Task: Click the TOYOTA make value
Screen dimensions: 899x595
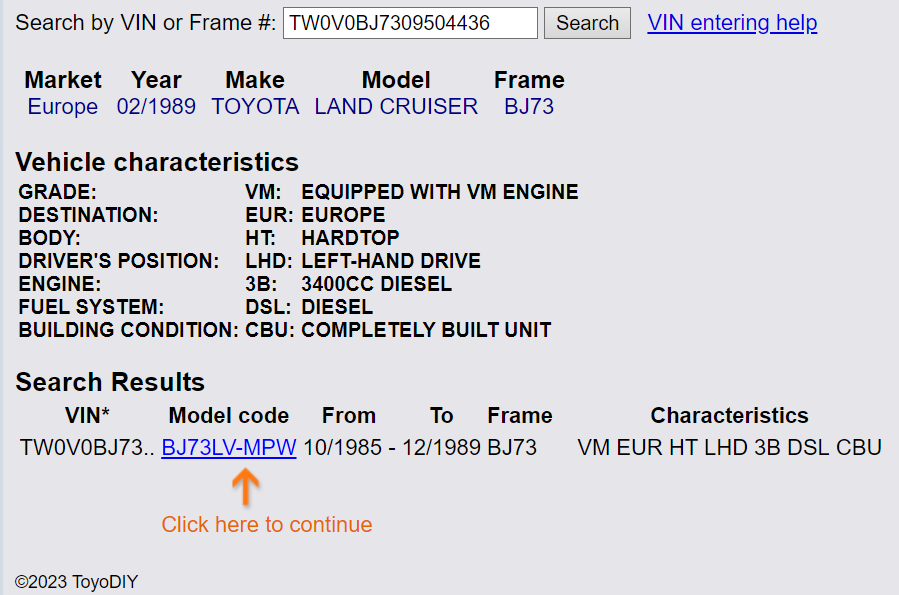Action: pos(255,107)
